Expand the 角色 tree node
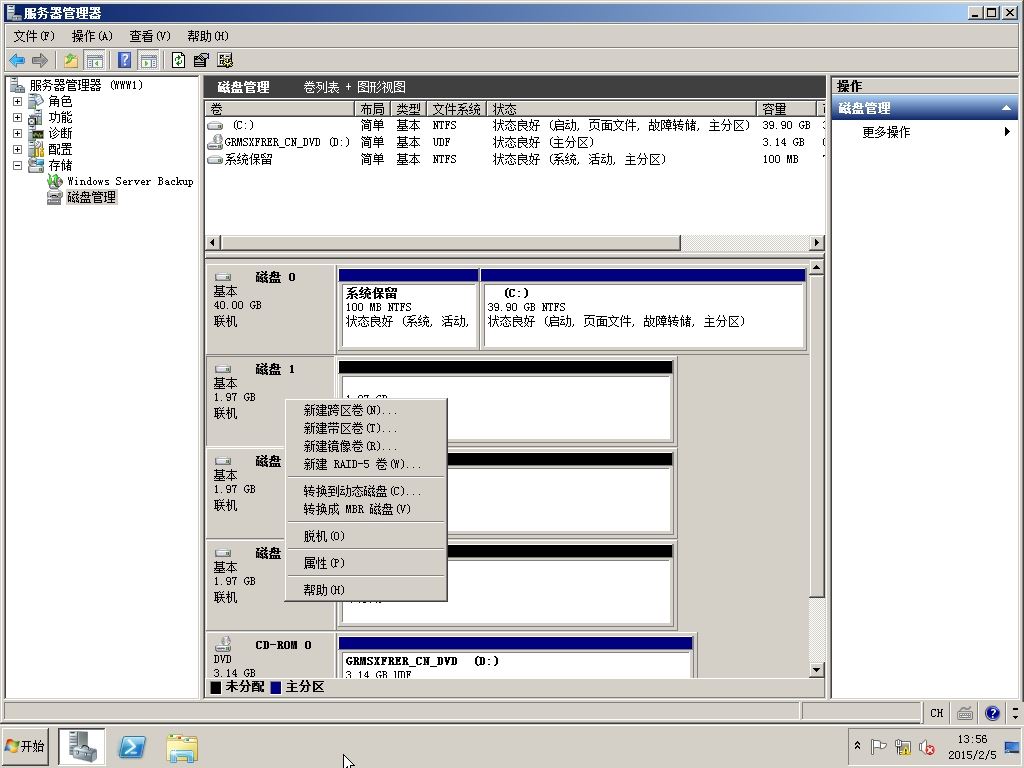1024x768 pixels. [17, 101]
